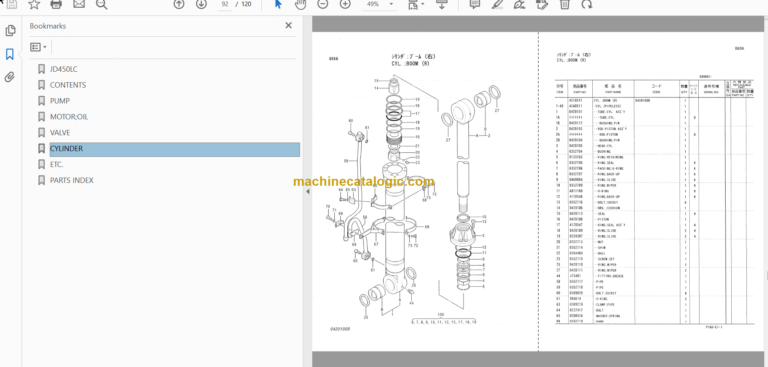Click the bookmark icon beside PUMP
The width and height of the screenshot is (768, 367).
[x=42, y=101]
